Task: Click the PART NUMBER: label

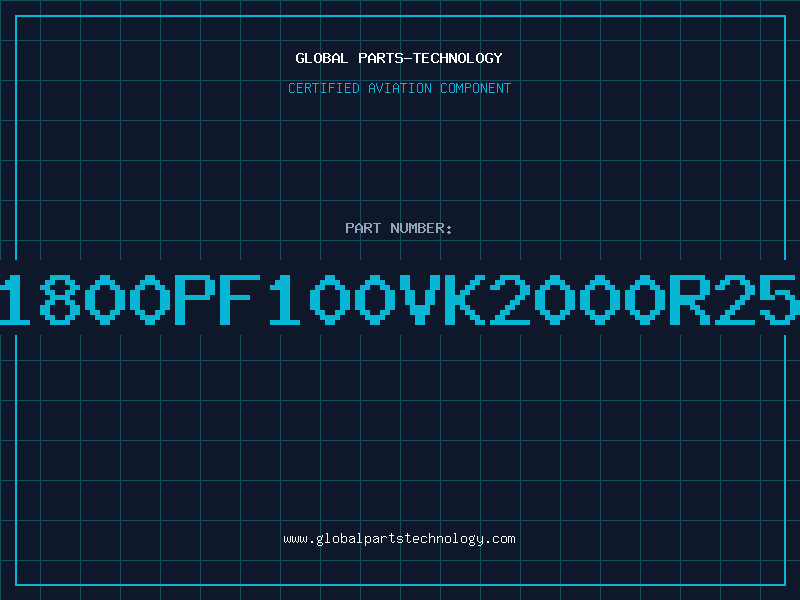Action: 399,228
